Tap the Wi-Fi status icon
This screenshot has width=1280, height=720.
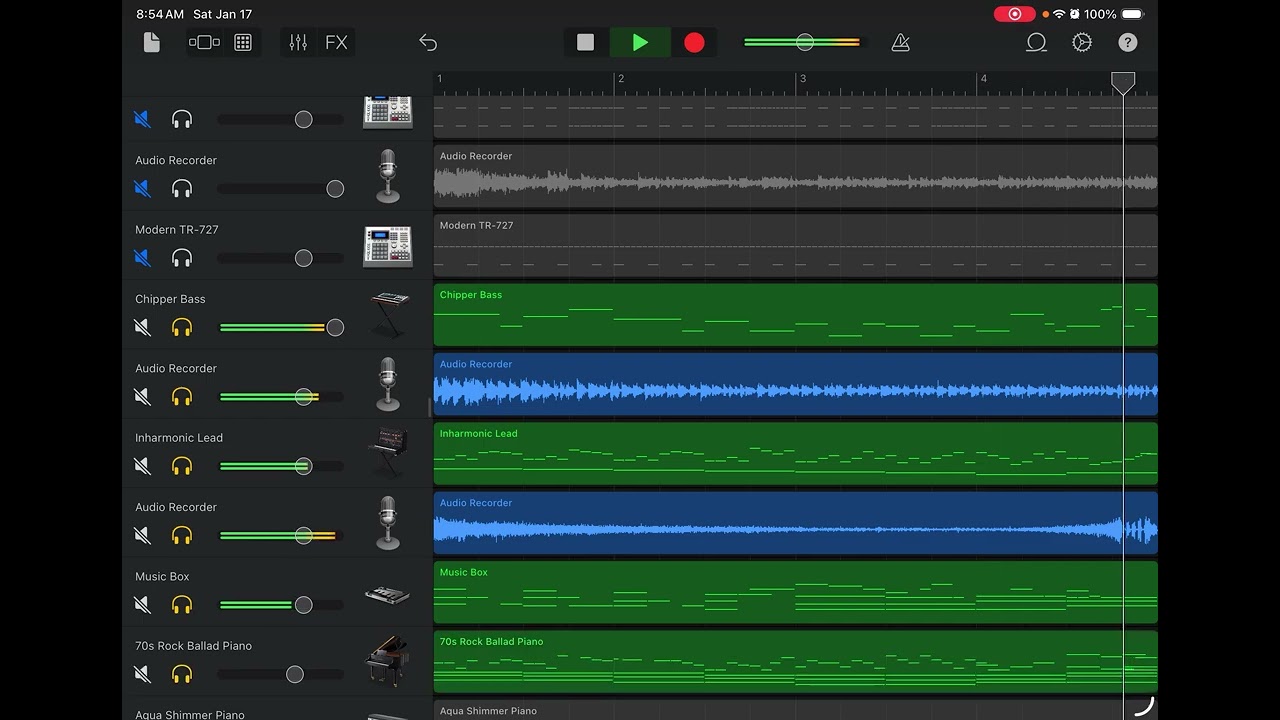coord(1059,14)
